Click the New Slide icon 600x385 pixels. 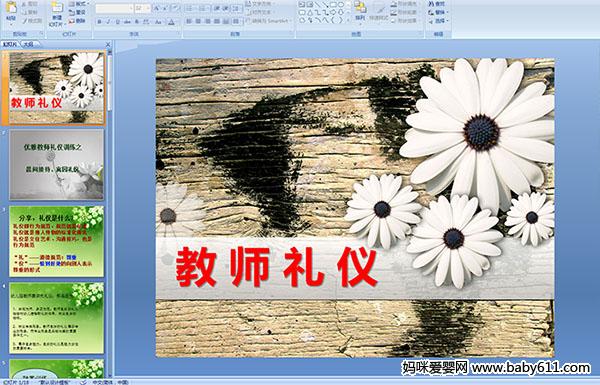tap(57, 13)
